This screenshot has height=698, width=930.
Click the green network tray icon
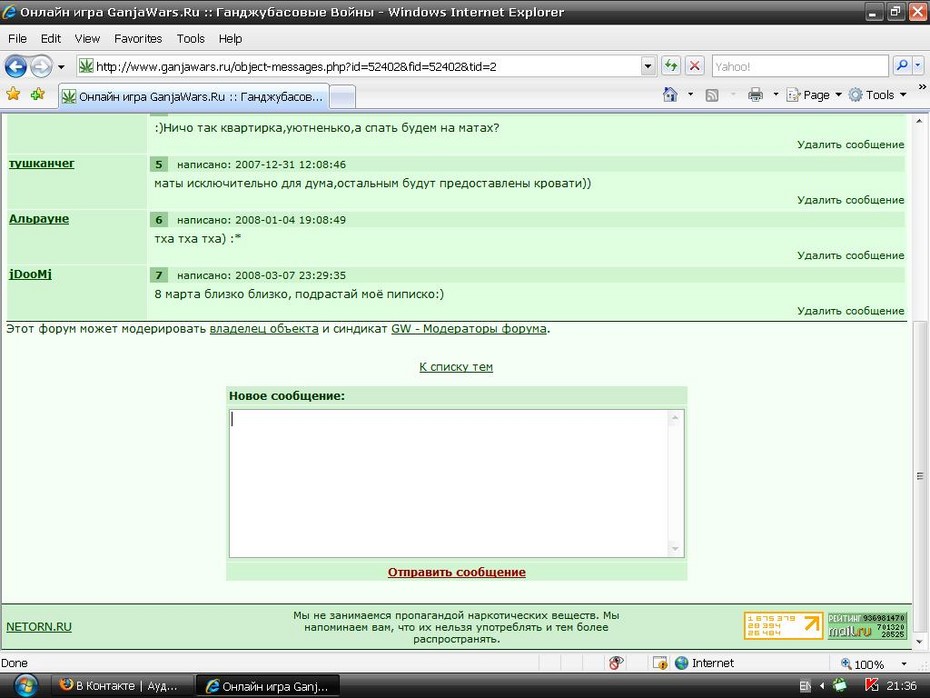click(840, 686)
